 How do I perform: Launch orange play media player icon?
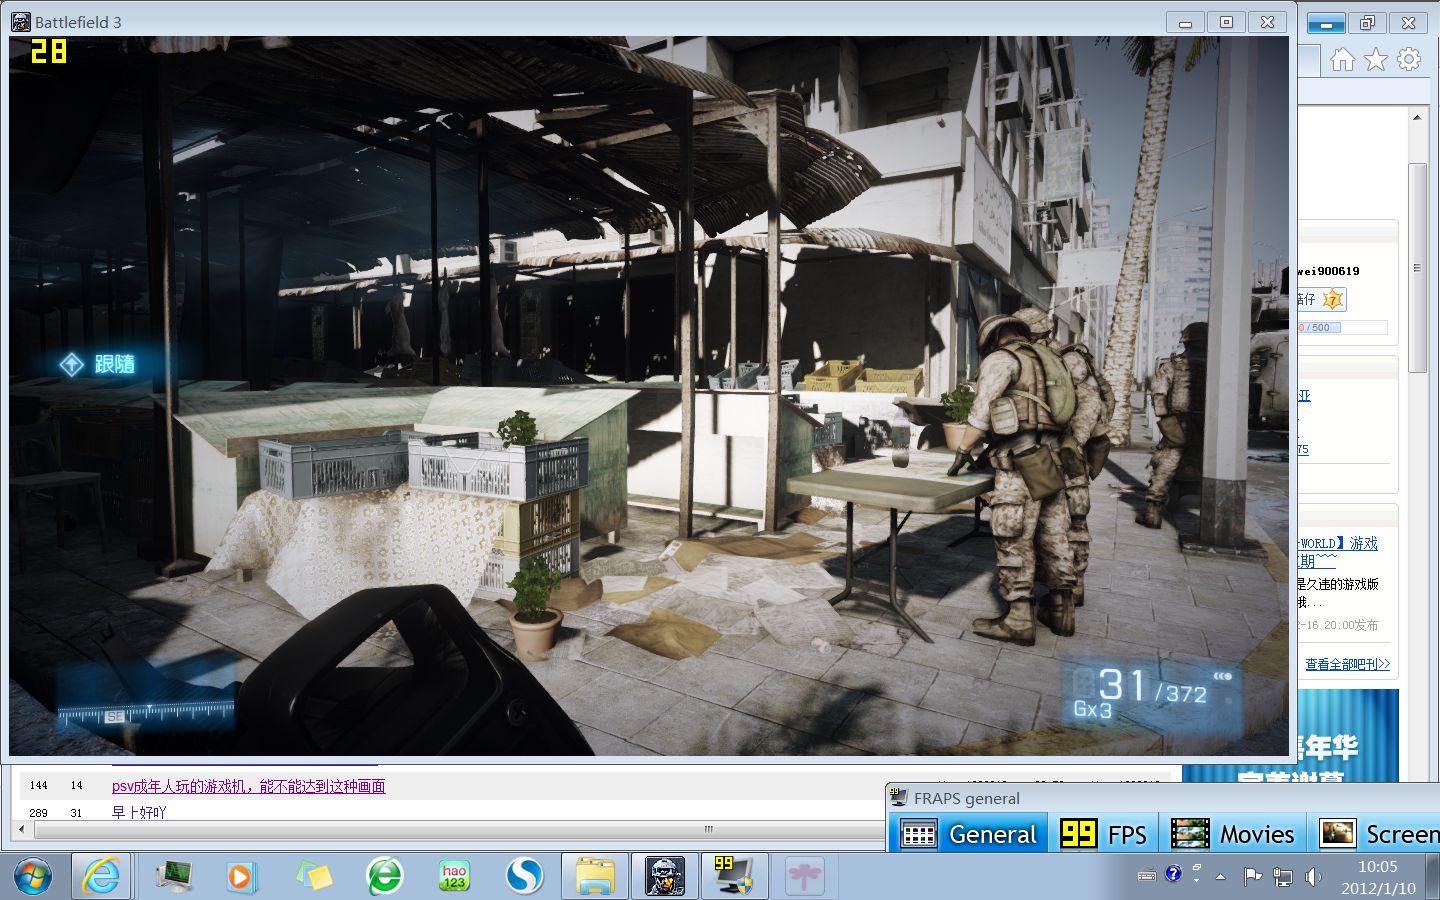(240, 877)
